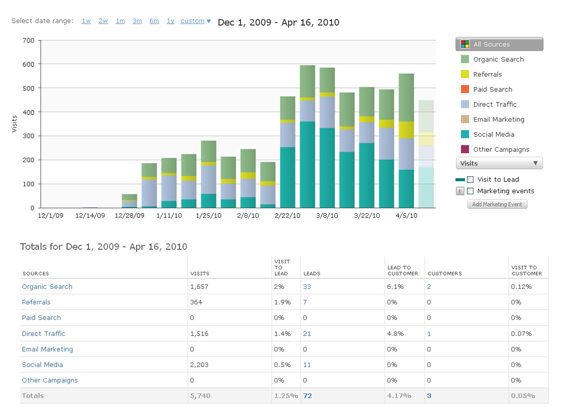Open the 7 leads link for Referrals
The image size is (587, 412).
pos(305,302)
